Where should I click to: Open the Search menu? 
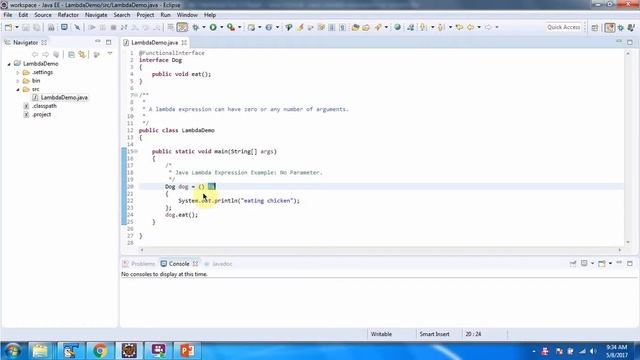click(x=122, y=15)
